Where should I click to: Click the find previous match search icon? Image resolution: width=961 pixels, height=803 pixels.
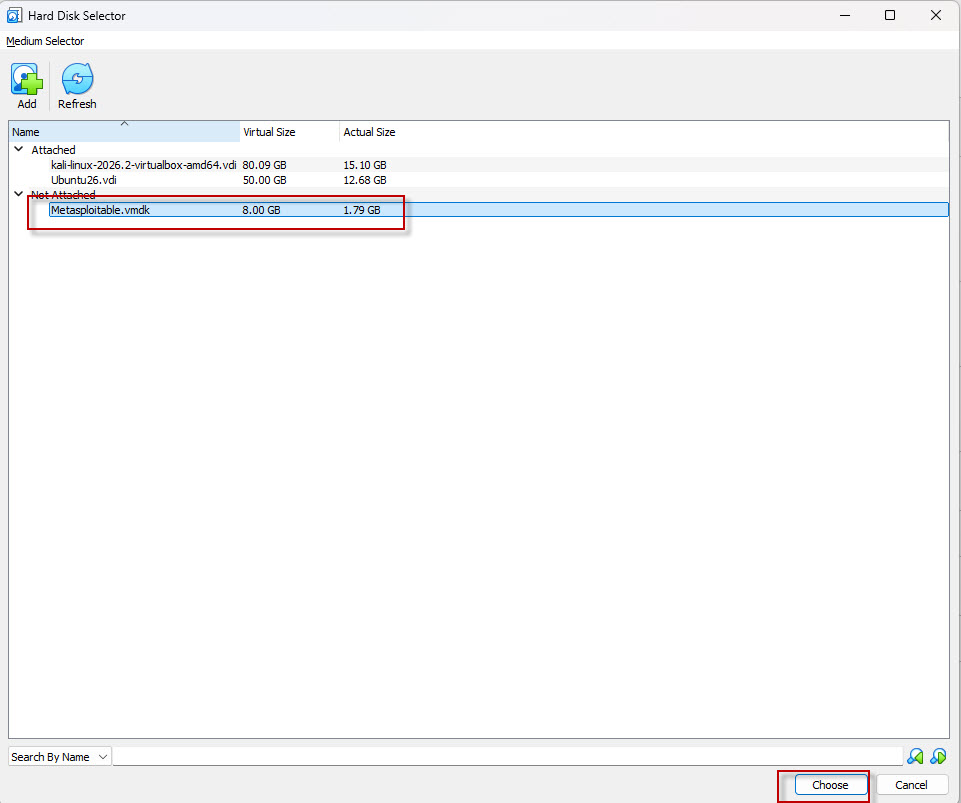(915, 756)
